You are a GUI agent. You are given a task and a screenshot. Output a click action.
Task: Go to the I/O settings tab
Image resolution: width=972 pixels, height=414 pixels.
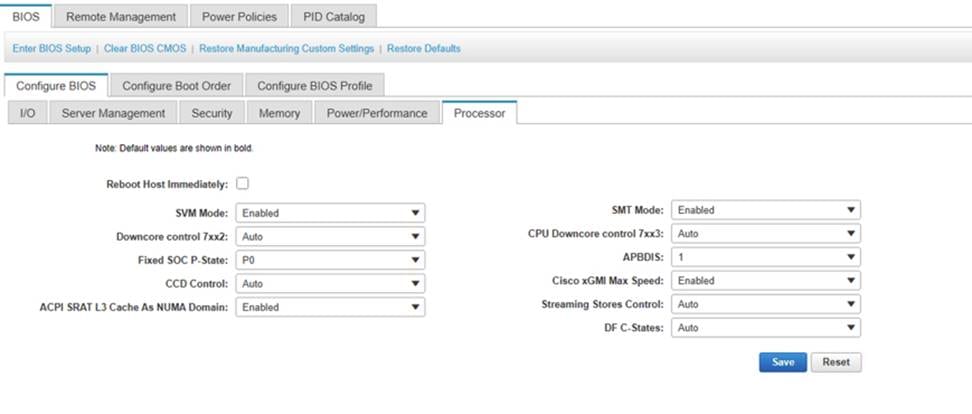tap(27, 113)
